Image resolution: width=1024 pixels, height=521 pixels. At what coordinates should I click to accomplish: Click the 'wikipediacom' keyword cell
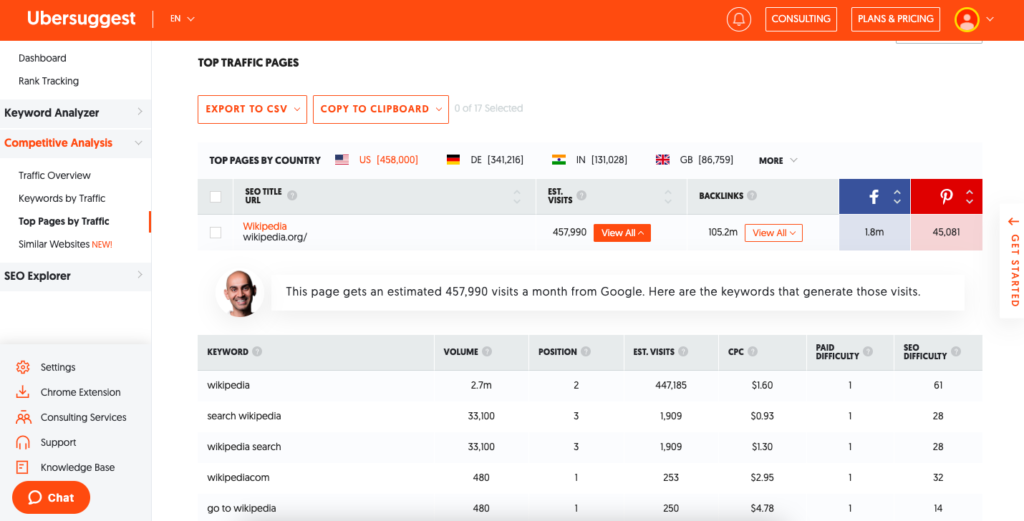click(x=238, y=477)
